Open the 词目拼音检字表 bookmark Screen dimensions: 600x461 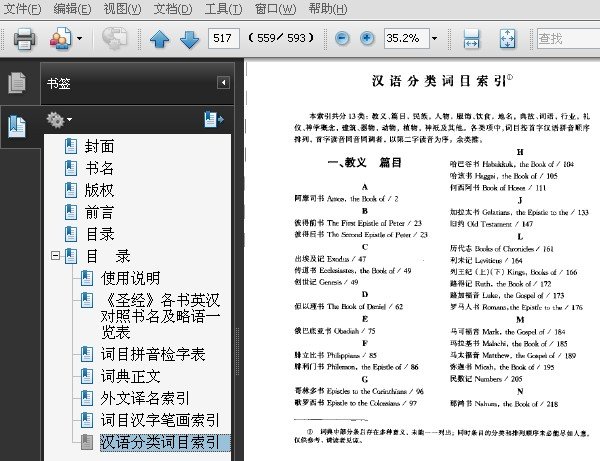click(x=153, y=354)
